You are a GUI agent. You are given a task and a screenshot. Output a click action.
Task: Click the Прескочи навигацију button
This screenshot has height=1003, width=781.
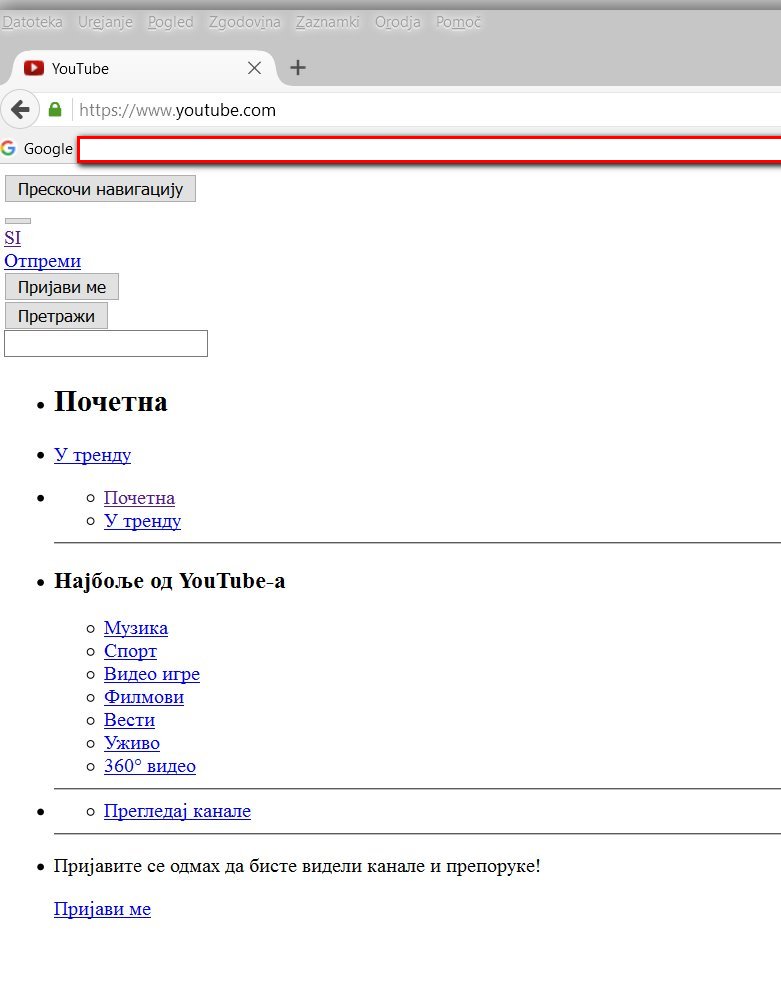pos(100,189)
